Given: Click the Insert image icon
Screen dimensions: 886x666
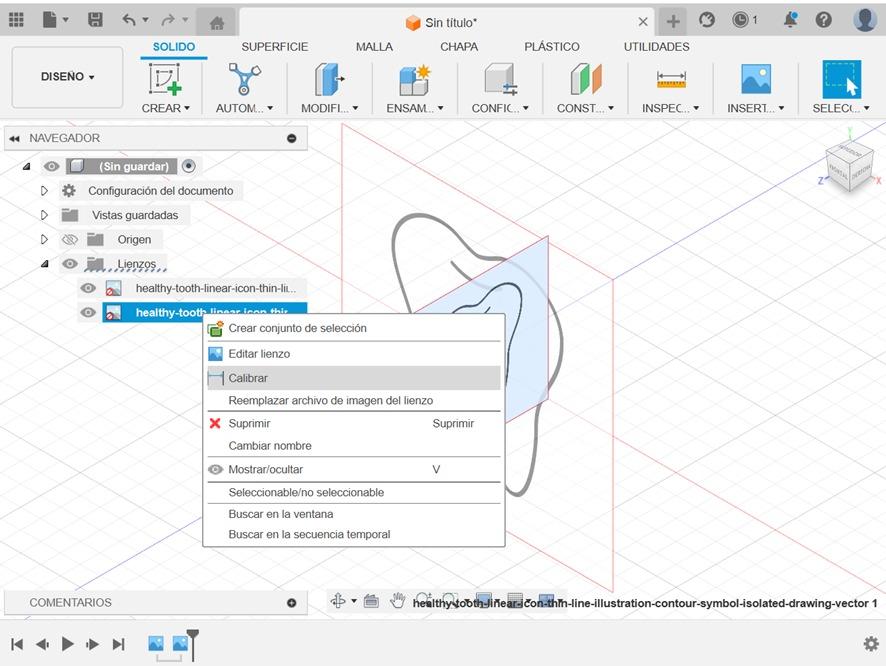Looking at the screenshot, I should click(x=755, y=79).
